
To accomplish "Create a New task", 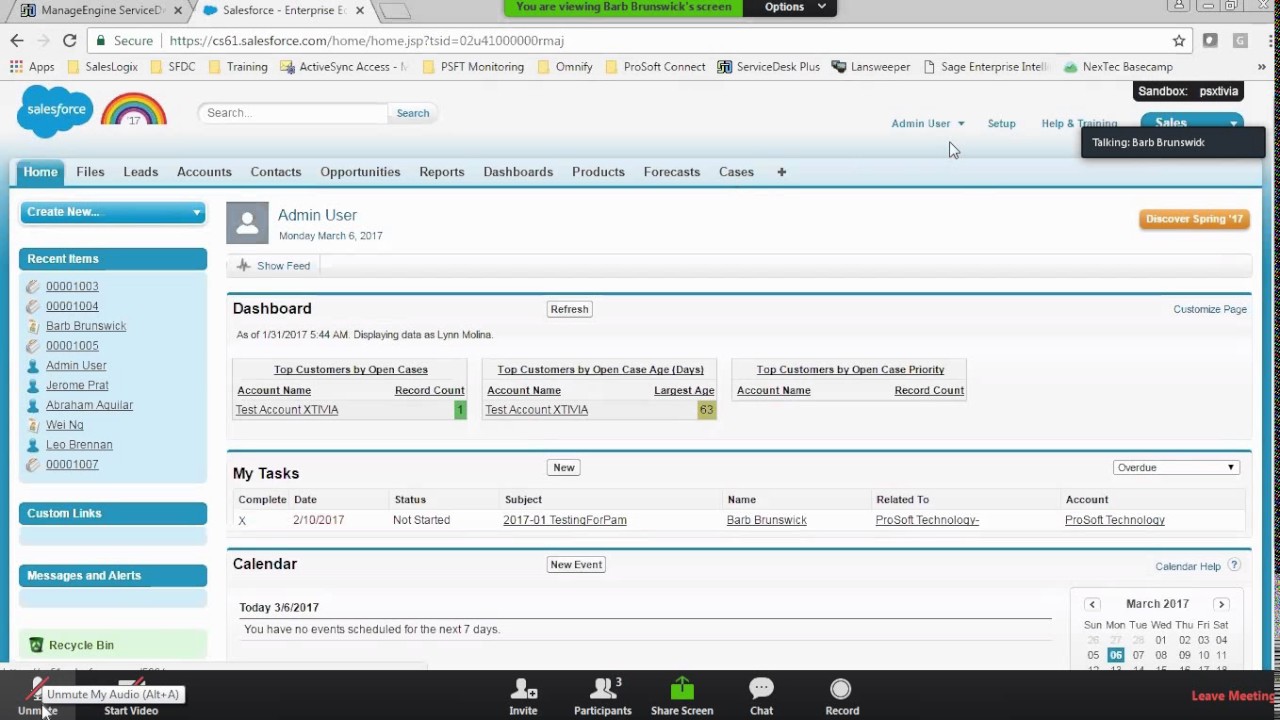I will click(x=564, y=468).
